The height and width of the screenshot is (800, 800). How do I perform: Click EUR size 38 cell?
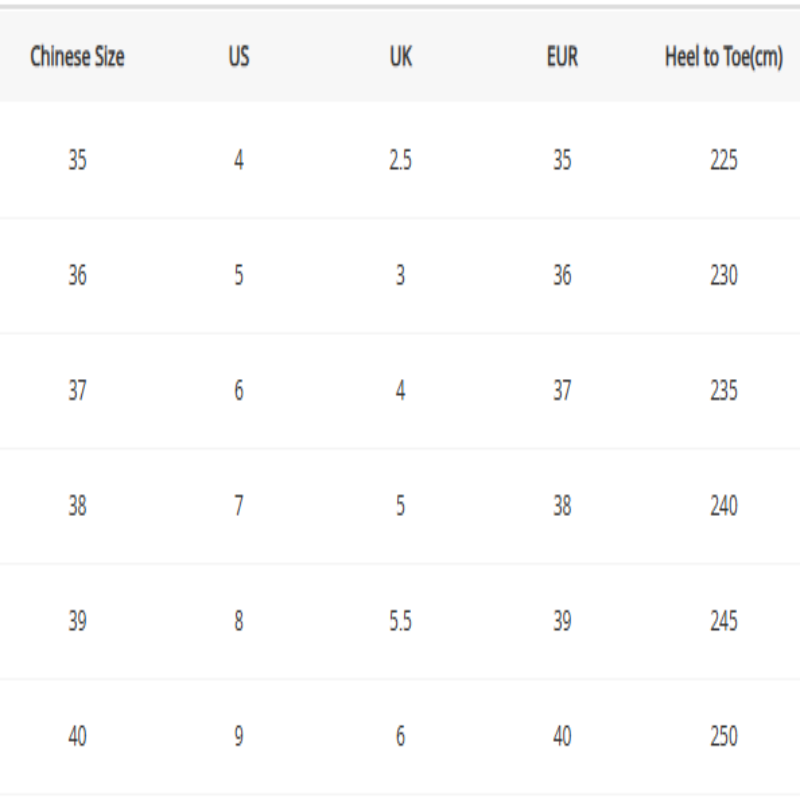click(x=562, y=506)
